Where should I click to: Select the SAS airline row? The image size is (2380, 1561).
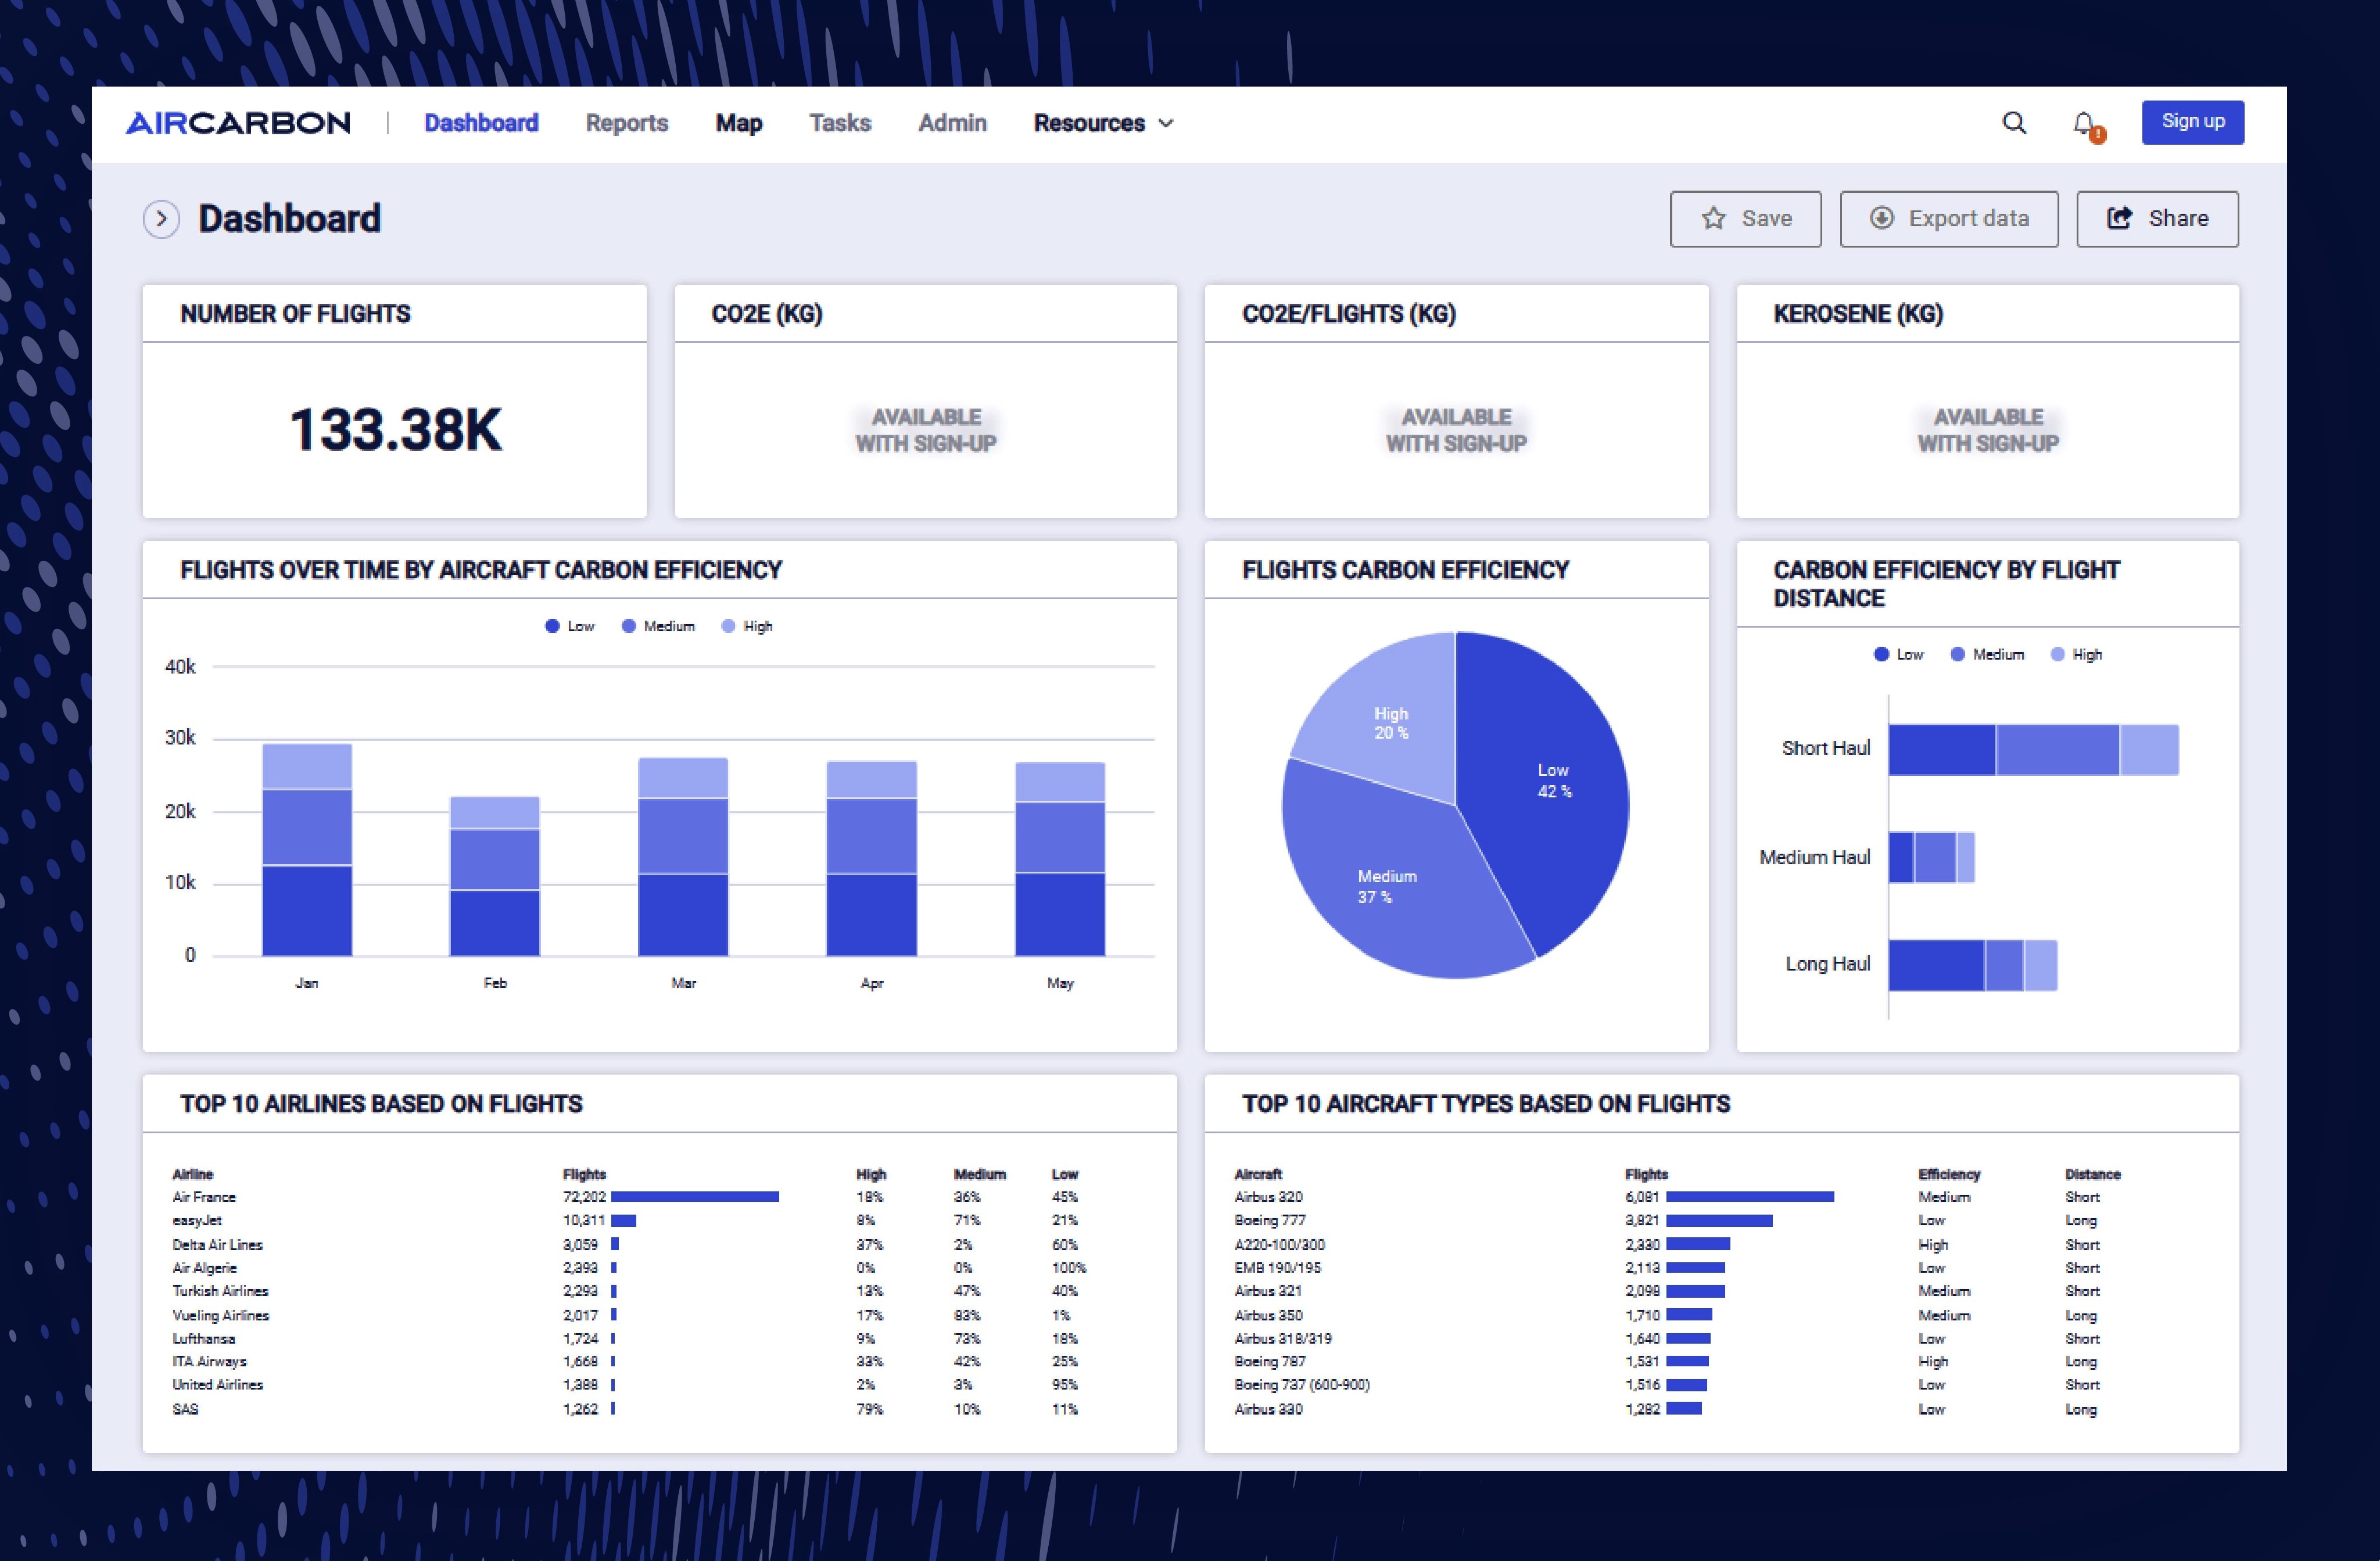(x=630, y=1409)
